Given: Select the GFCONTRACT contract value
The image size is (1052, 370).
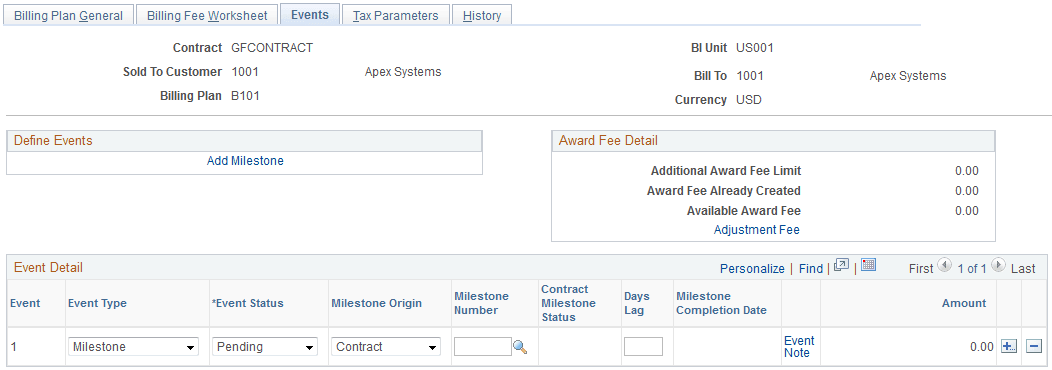Looking at the screenshot, I should pos(272,48).
